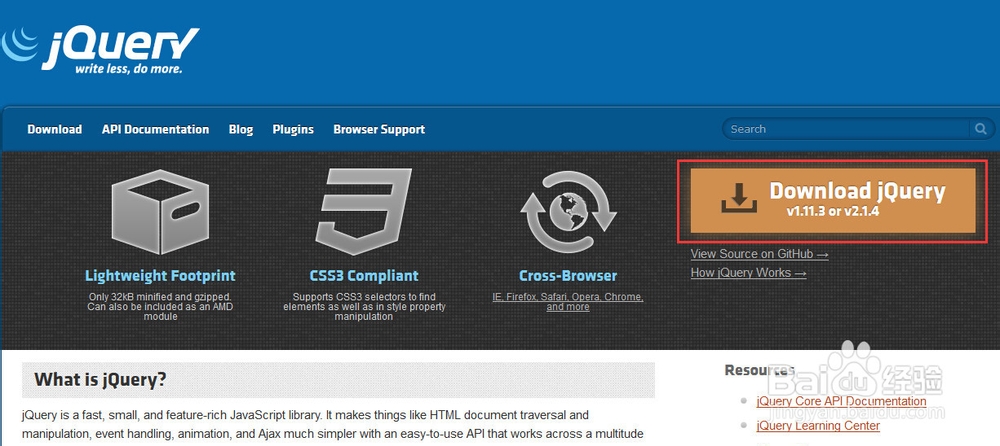Open the jQuery Learning Center link

(818, 426)
